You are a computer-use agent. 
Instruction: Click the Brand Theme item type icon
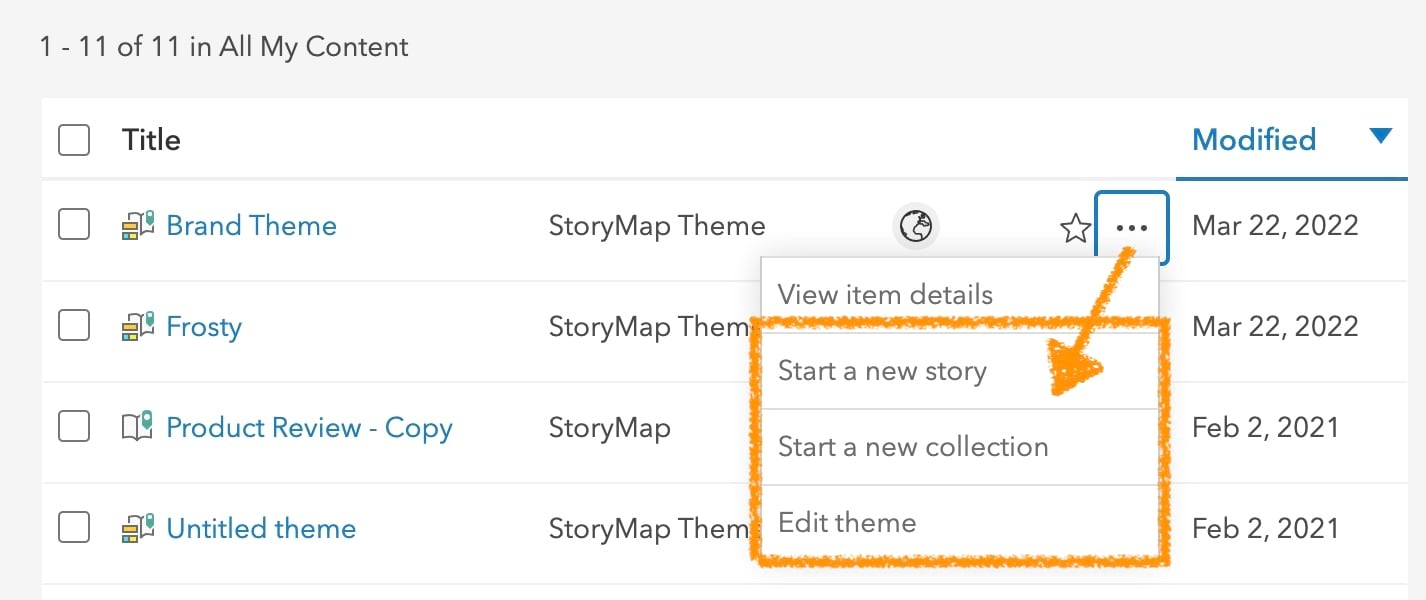[x=137, y=225]
